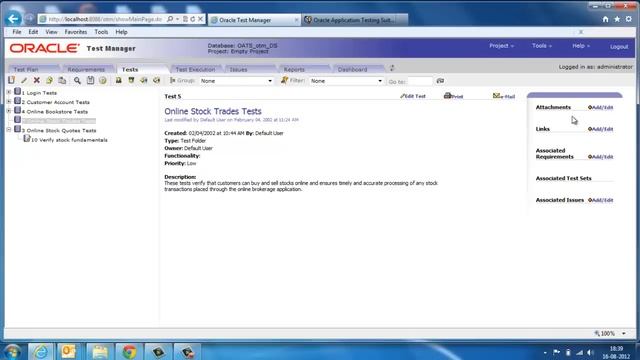
Task: Click the red X delete icon
Action: coord(37,80)
